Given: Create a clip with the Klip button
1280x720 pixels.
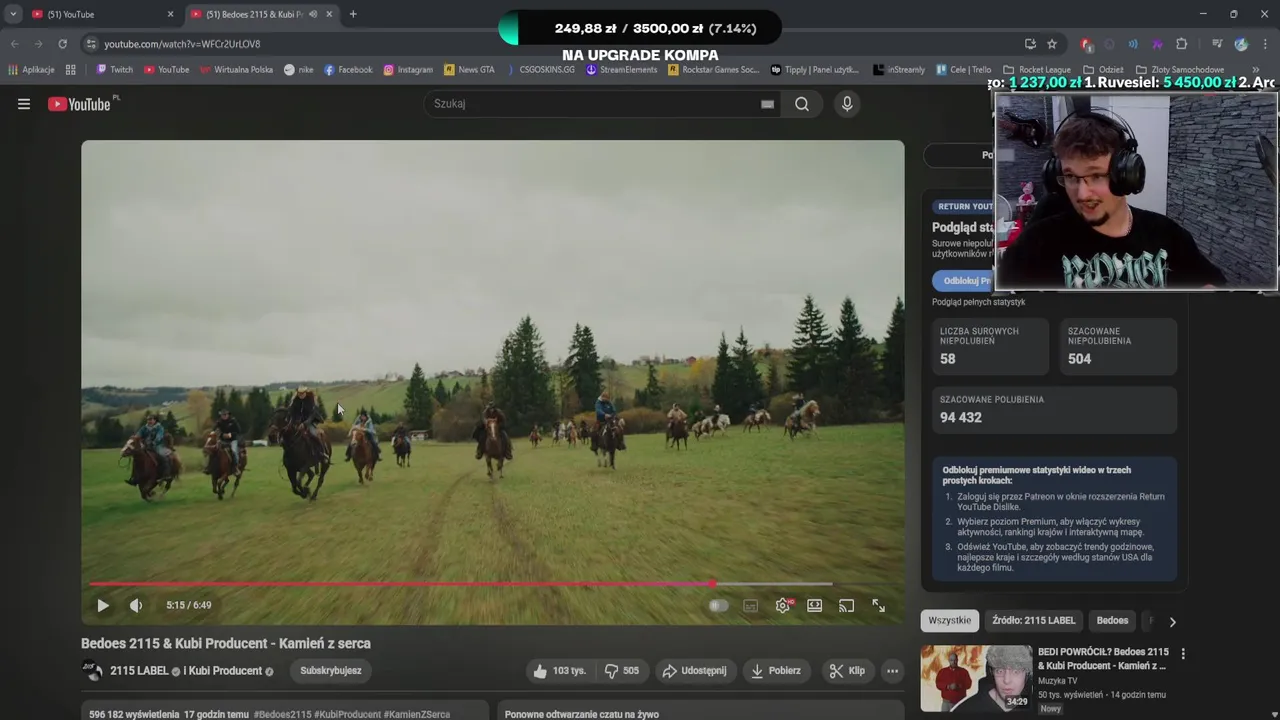Looking at the screenshot, I should 847,671.
